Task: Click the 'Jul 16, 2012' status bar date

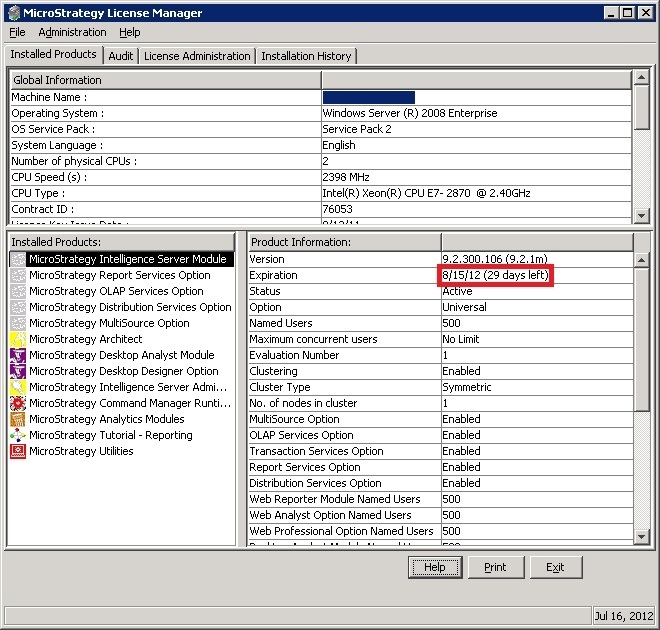Action: [624, 616]
